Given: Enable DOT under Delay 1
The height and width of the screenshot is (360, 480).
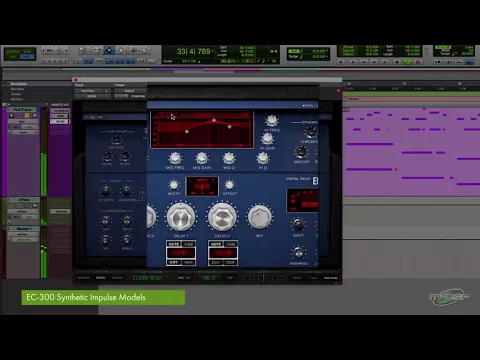Looking at the screenshot, I should [x=174, y=263].
